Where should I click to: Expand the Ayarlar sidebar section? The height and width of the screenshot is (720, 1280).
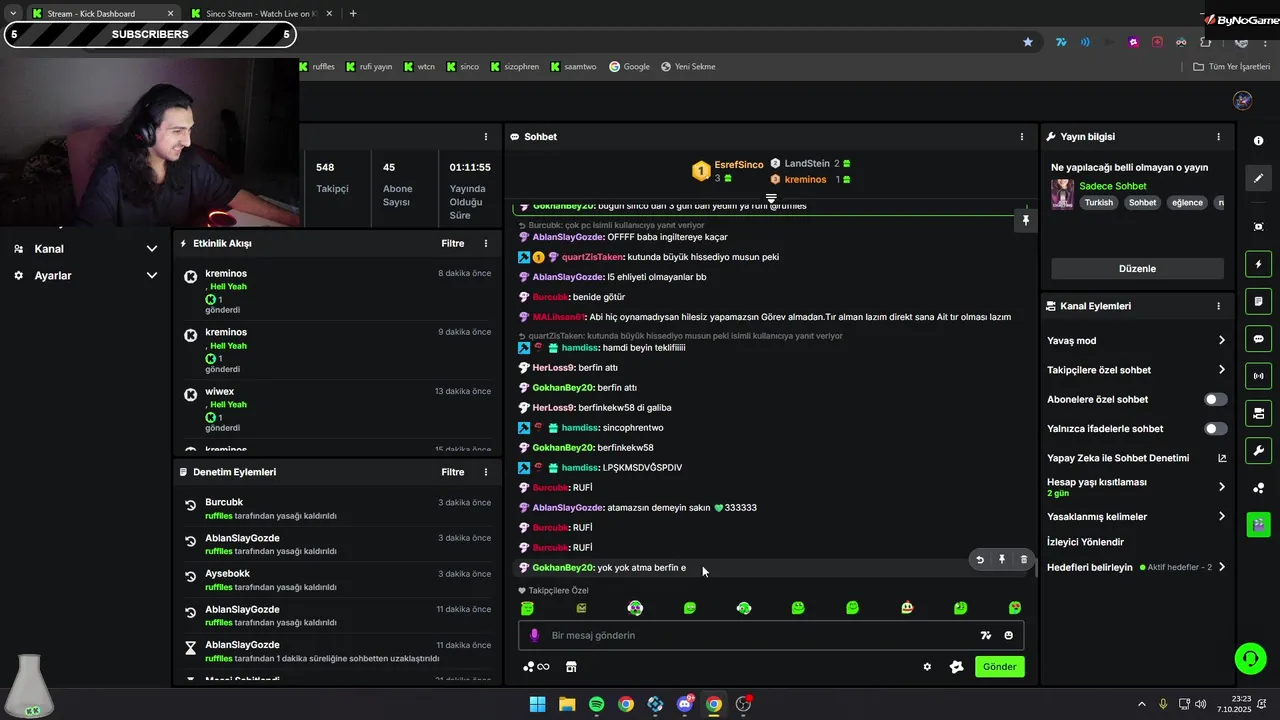click(152, 275)
